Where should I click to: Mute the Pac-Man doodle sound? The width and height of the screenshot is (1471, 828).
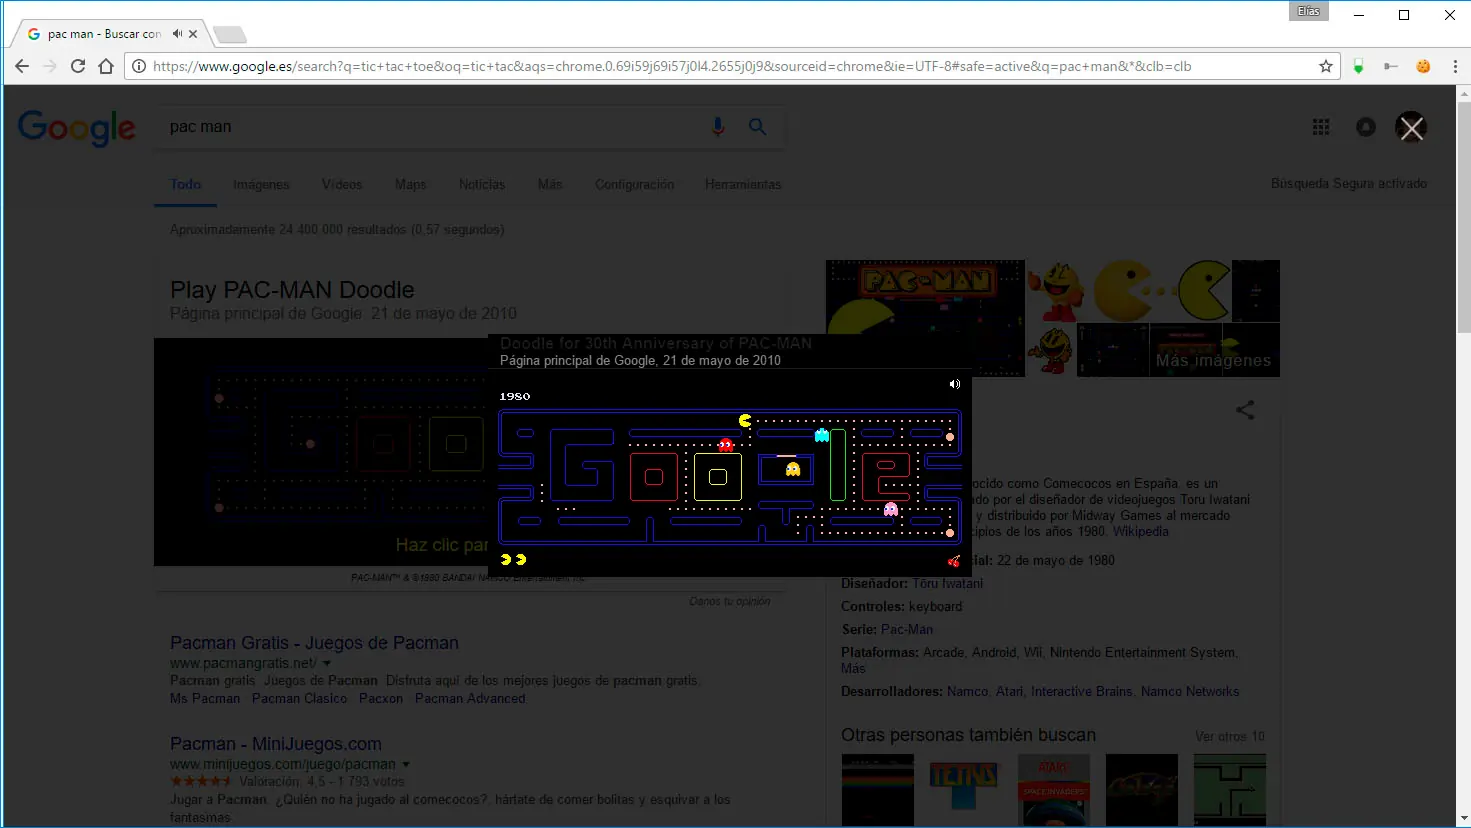pyautogui.click(x=955, y=384)
